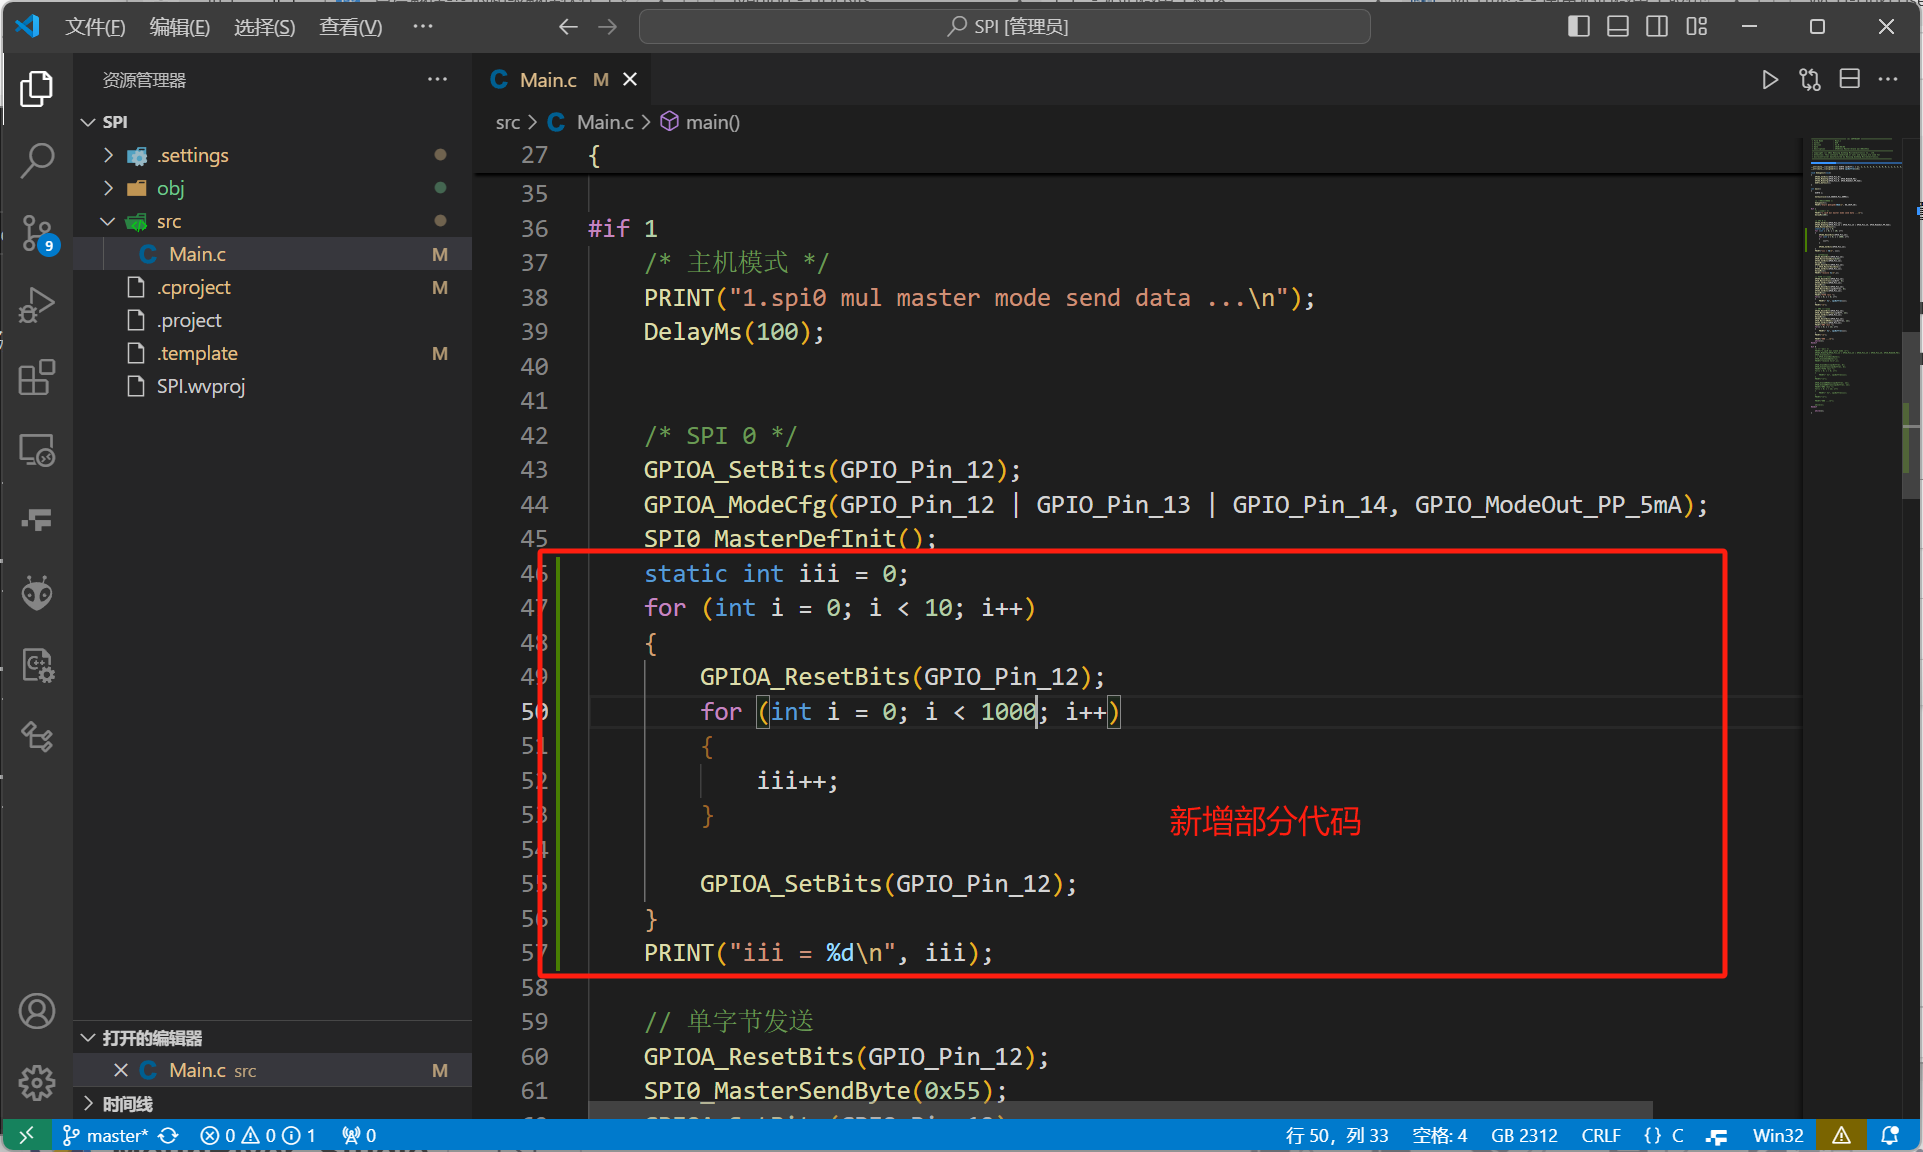Change end of line sequence CRLF
The width and height of the screenshot is (1923, 1152).
coord(1601,1135)
